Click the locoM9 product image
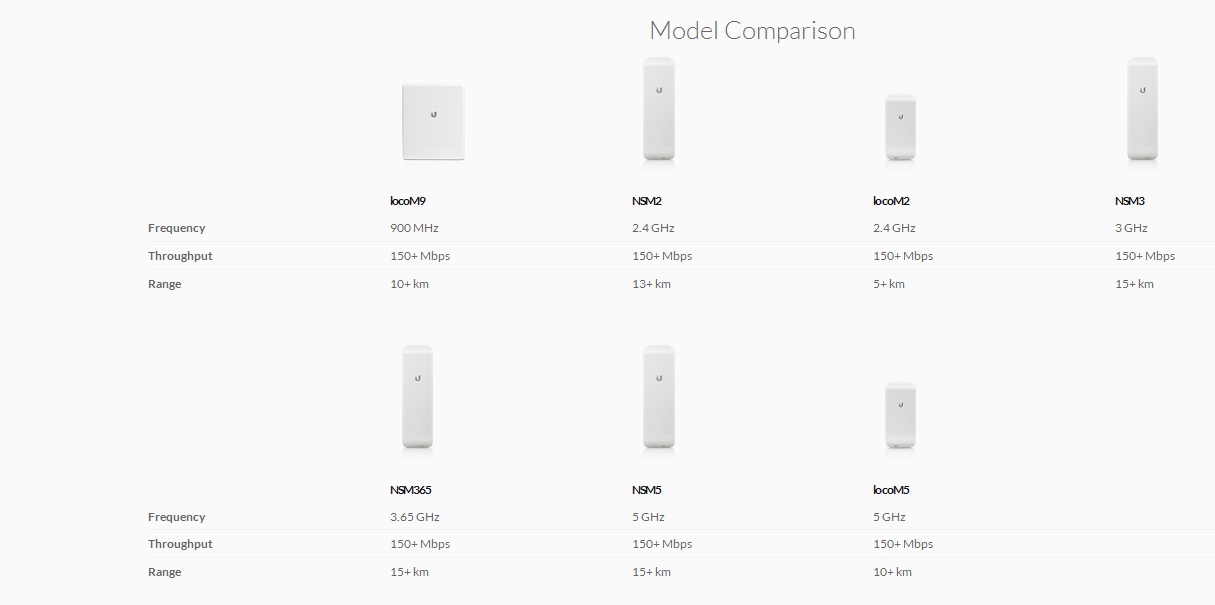Image resolution: width=1215 pixels, height=605 pixels. click(433, 122)
